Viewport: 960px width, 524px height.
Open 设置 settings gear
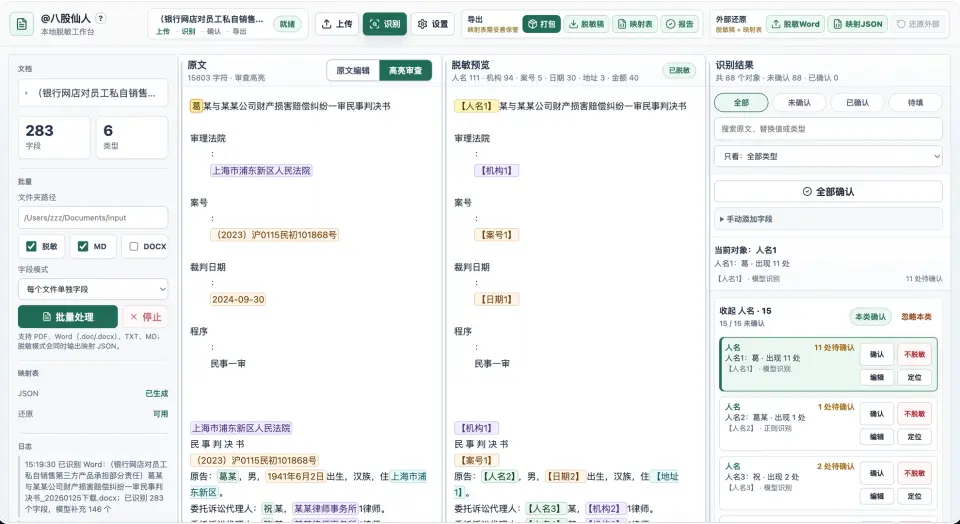433,24
